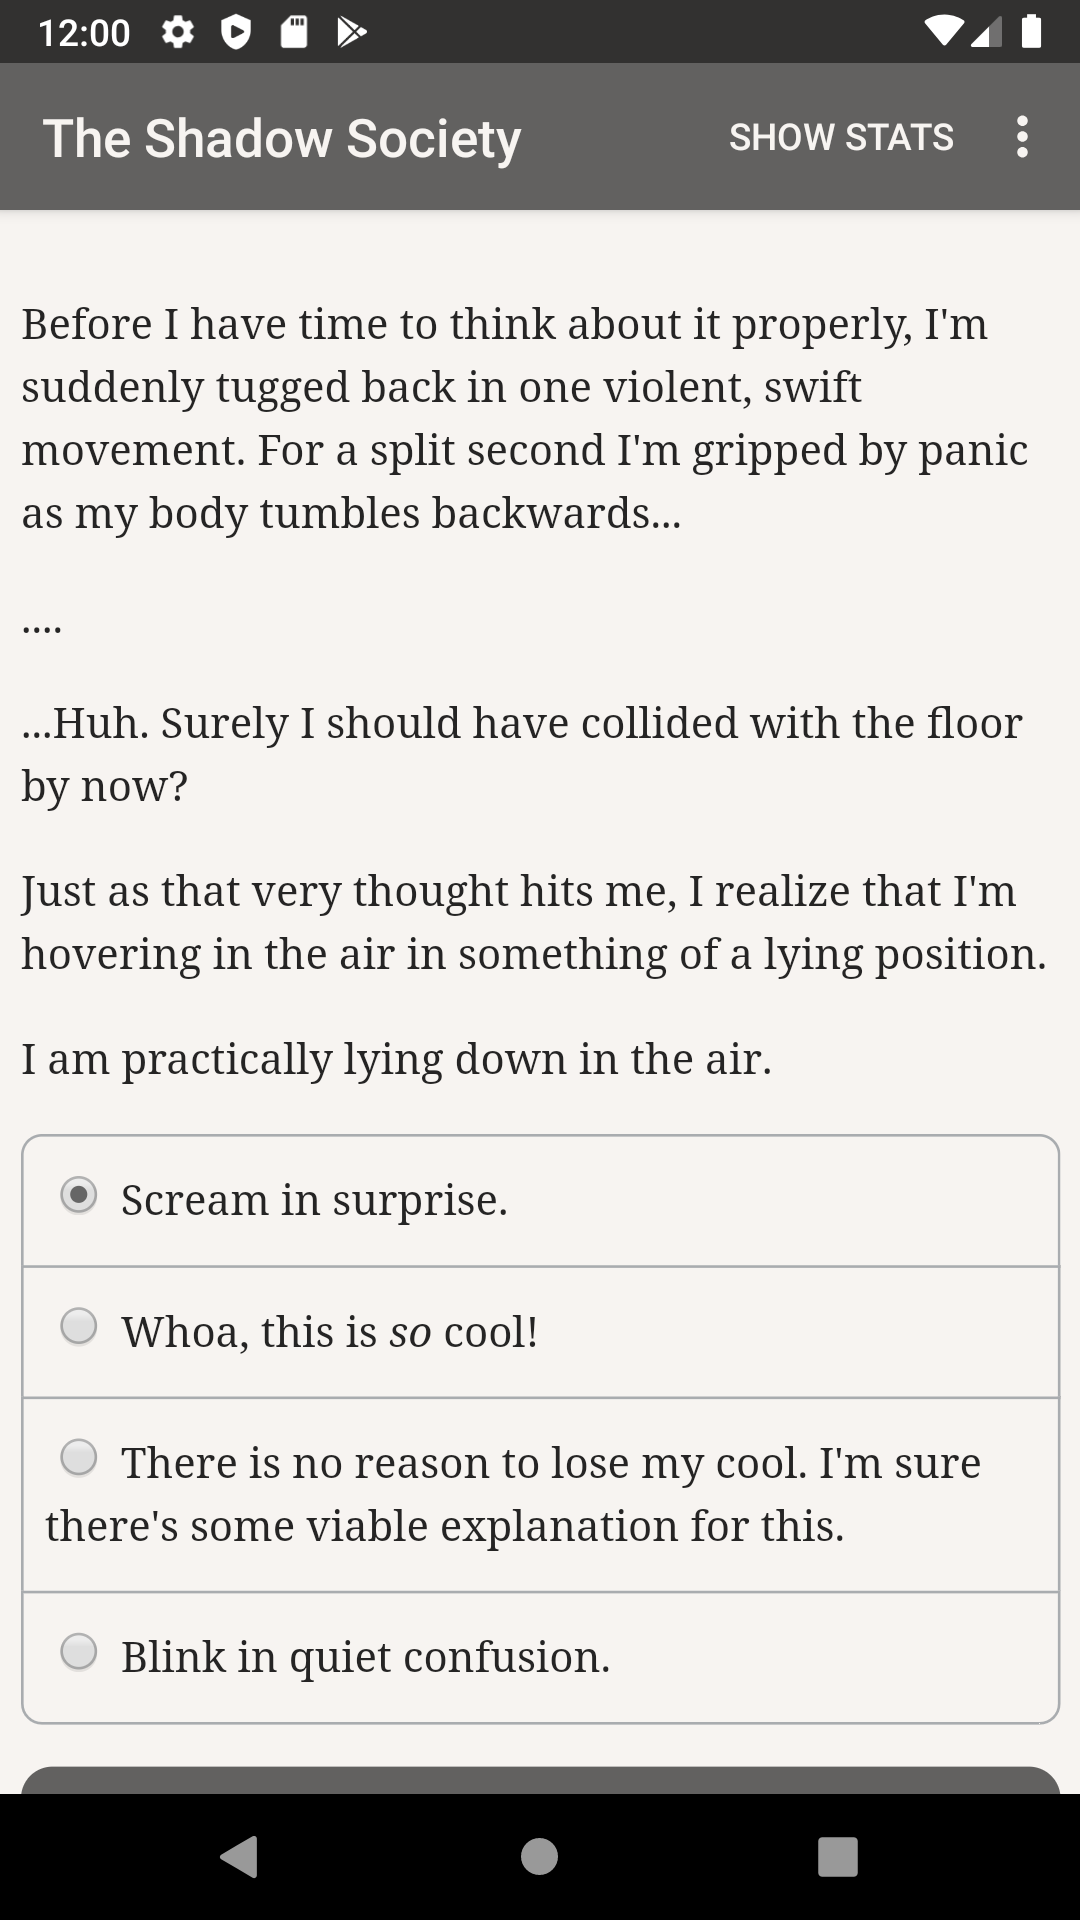Tap the partially visible Next button
Viewport: 1080px width, 1920px height.
(x=540, y=1780)
